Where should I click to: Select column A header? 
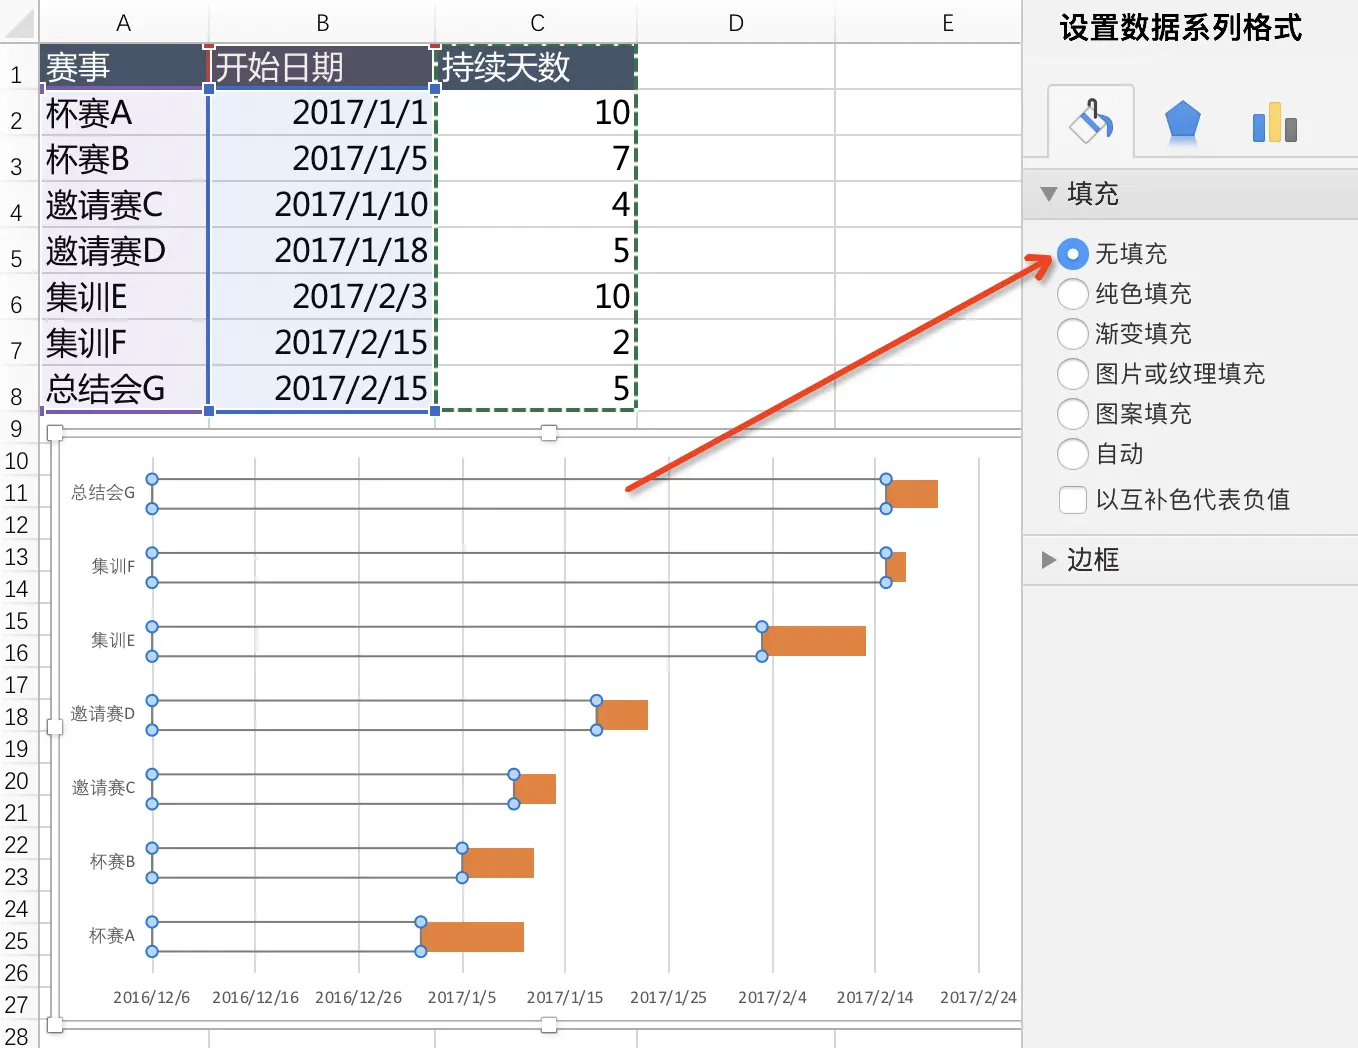click(x=124, y=22)
